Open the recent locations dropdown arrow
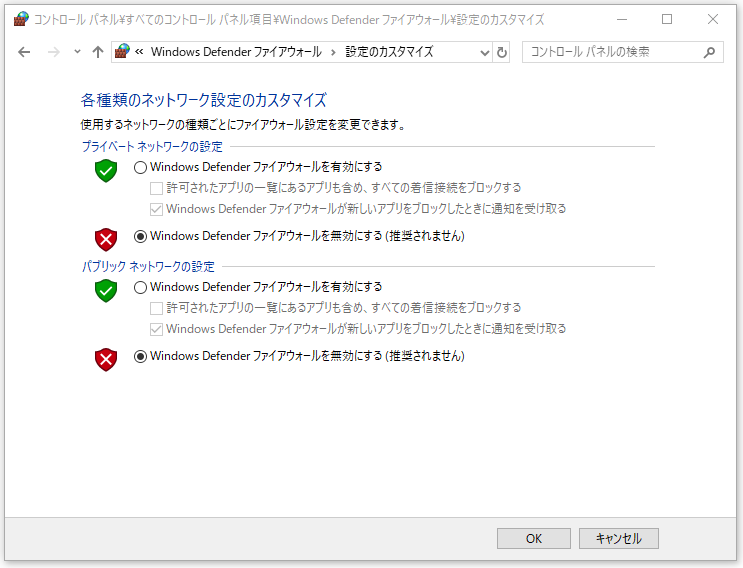This screenshot has width=743, height=568. [x=77, y=52]
